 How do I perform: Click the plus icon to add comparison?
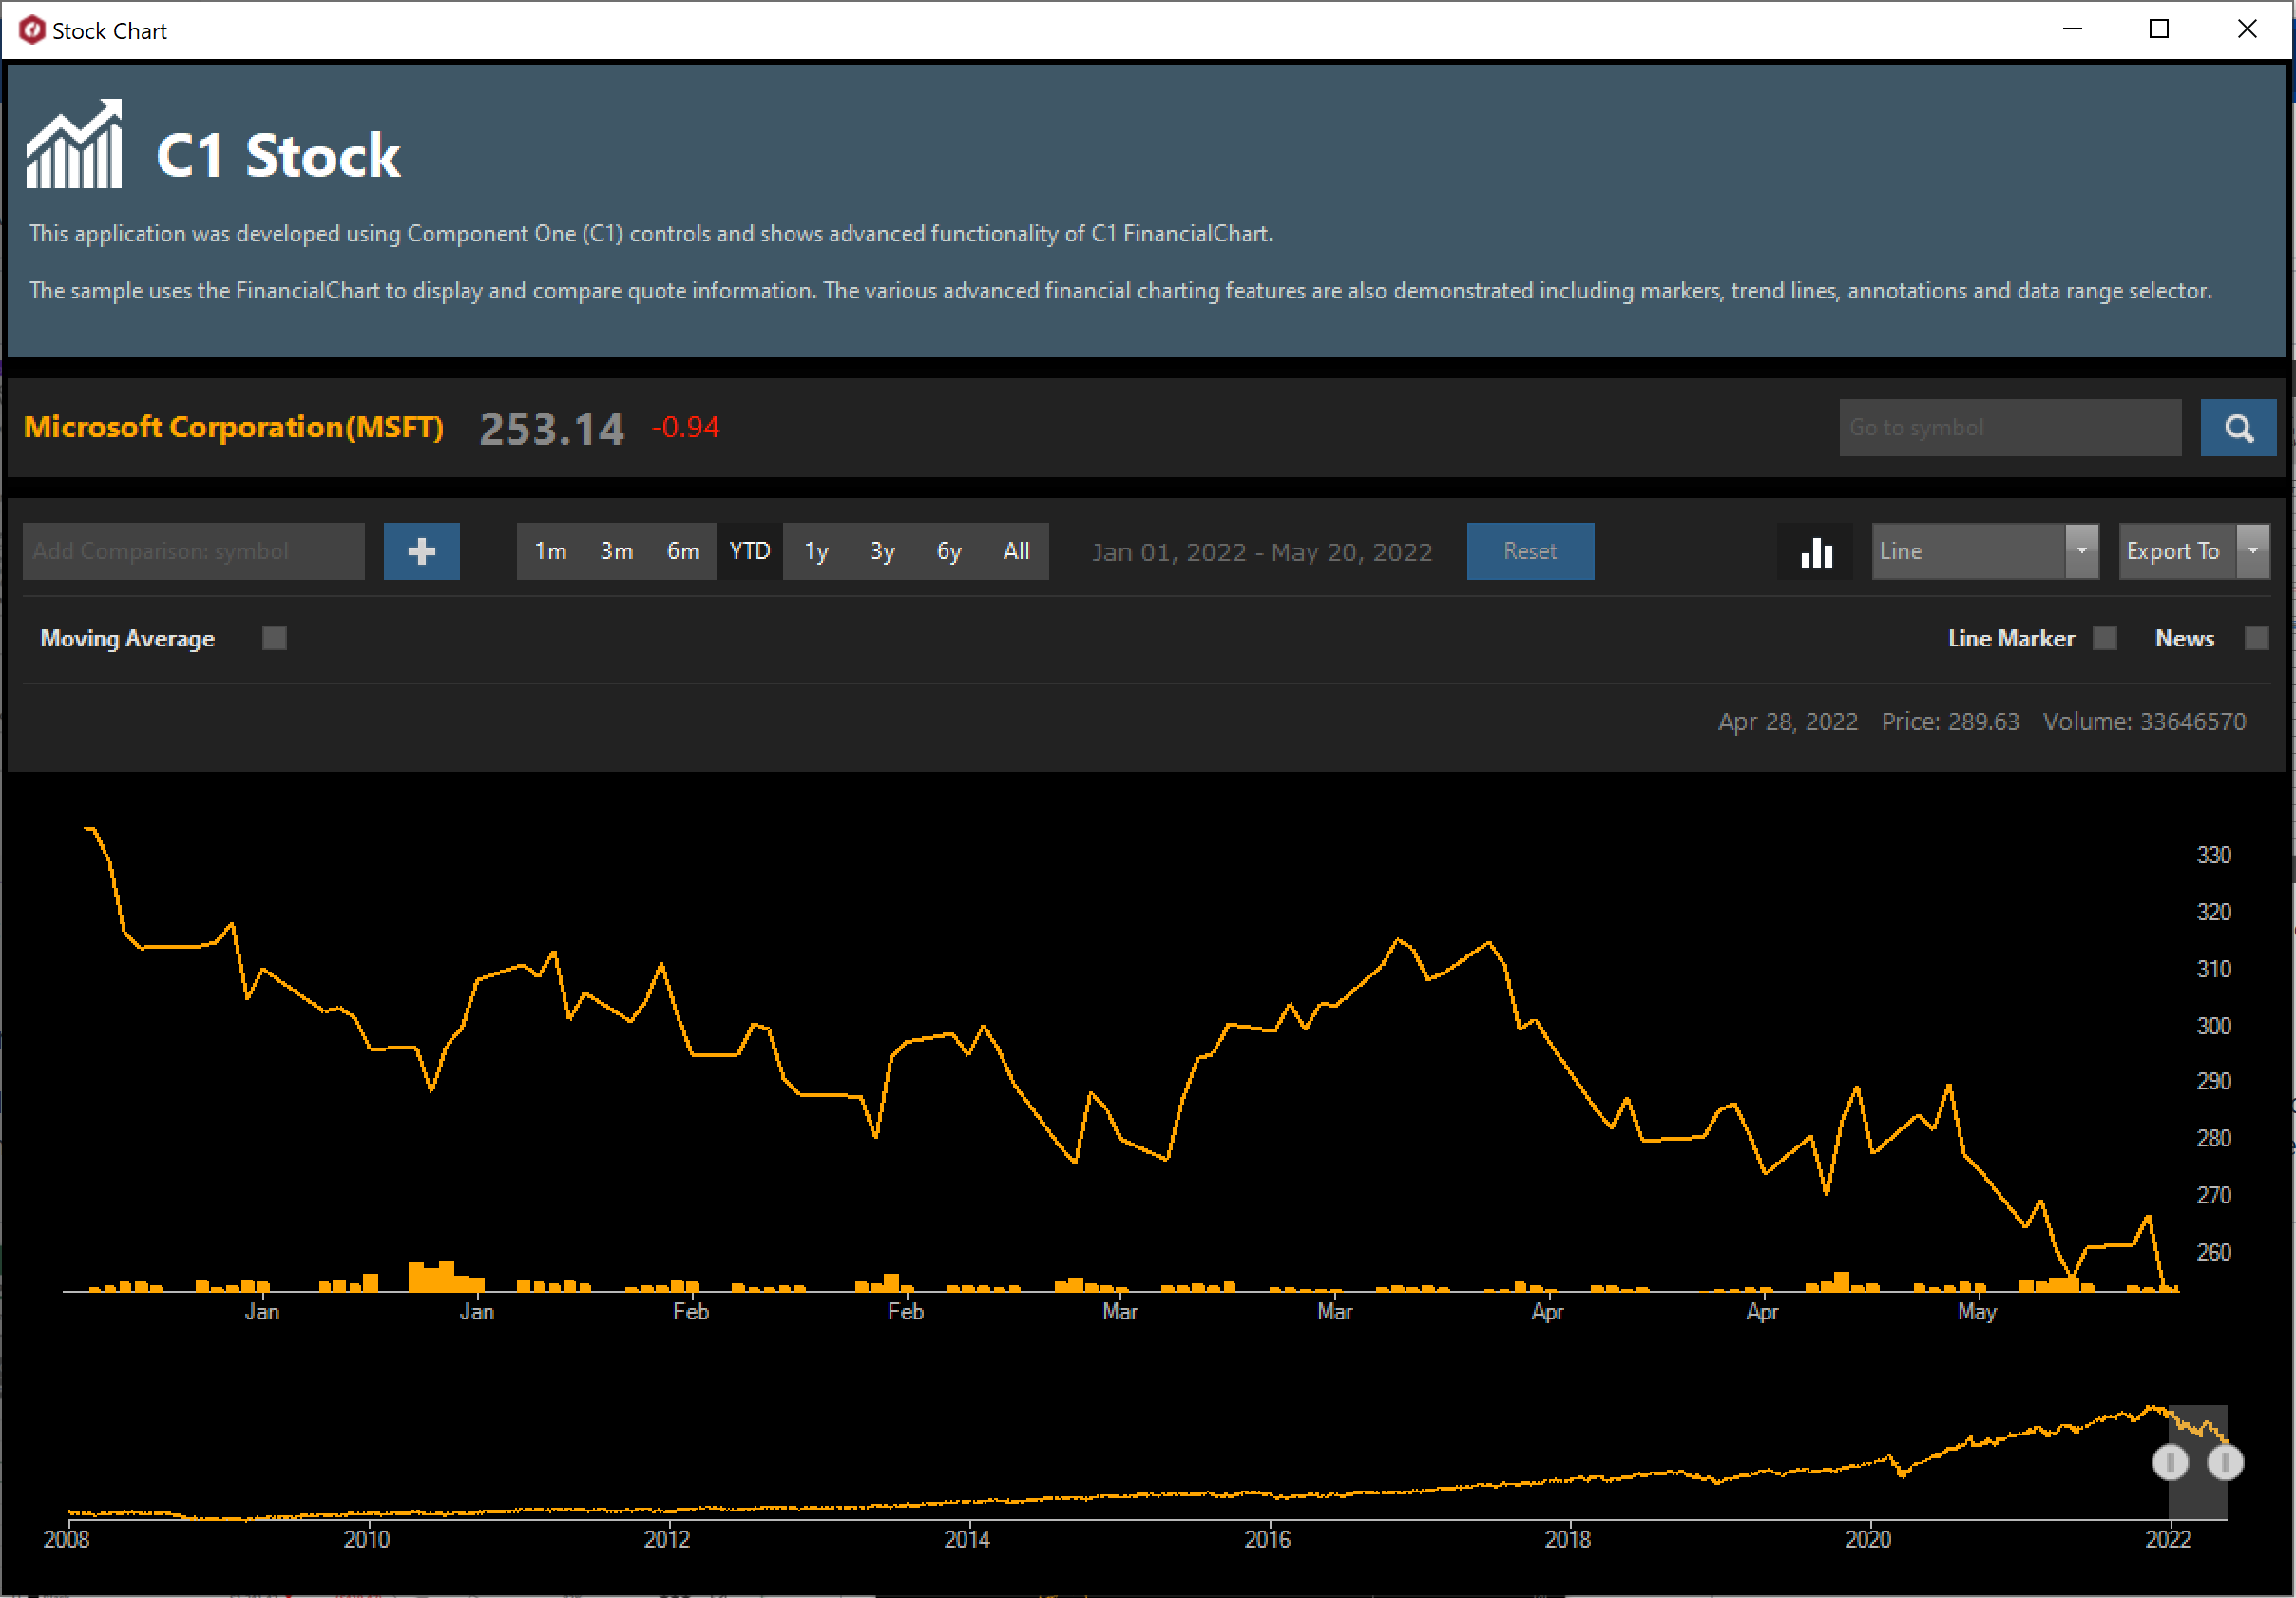[421, 551]
